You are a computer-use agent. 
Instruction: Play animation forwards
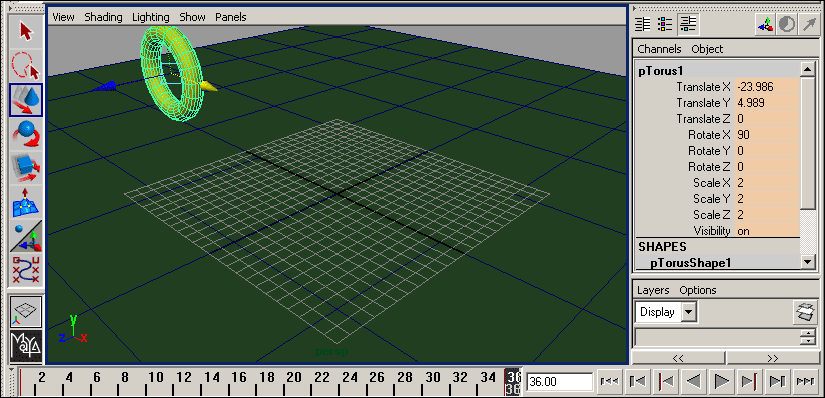(721, 381)
